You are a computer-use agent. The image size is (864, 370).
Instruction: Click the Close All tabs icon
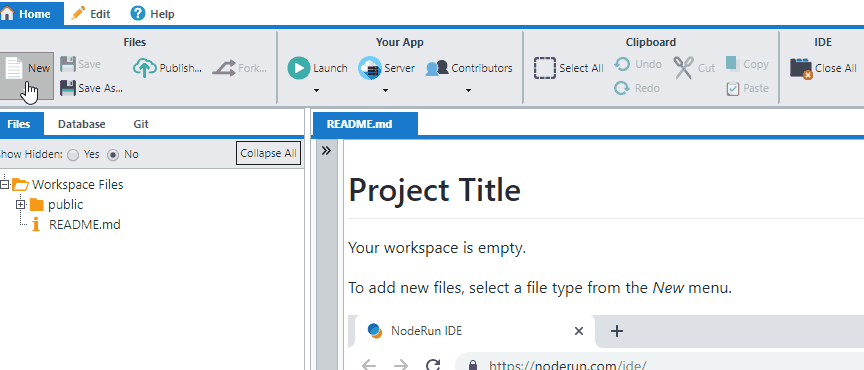801,68
